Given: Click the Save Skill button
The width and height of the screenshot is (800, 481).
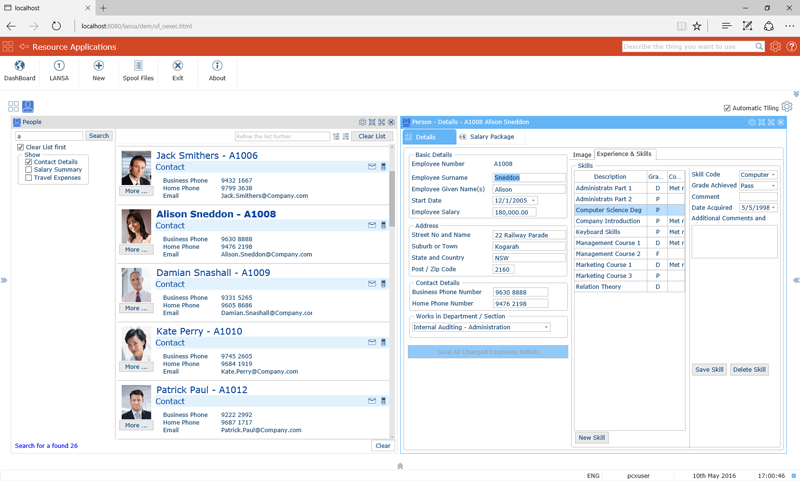Looking at the screenshot, I should pyautogui.click(x=709, y=370).
